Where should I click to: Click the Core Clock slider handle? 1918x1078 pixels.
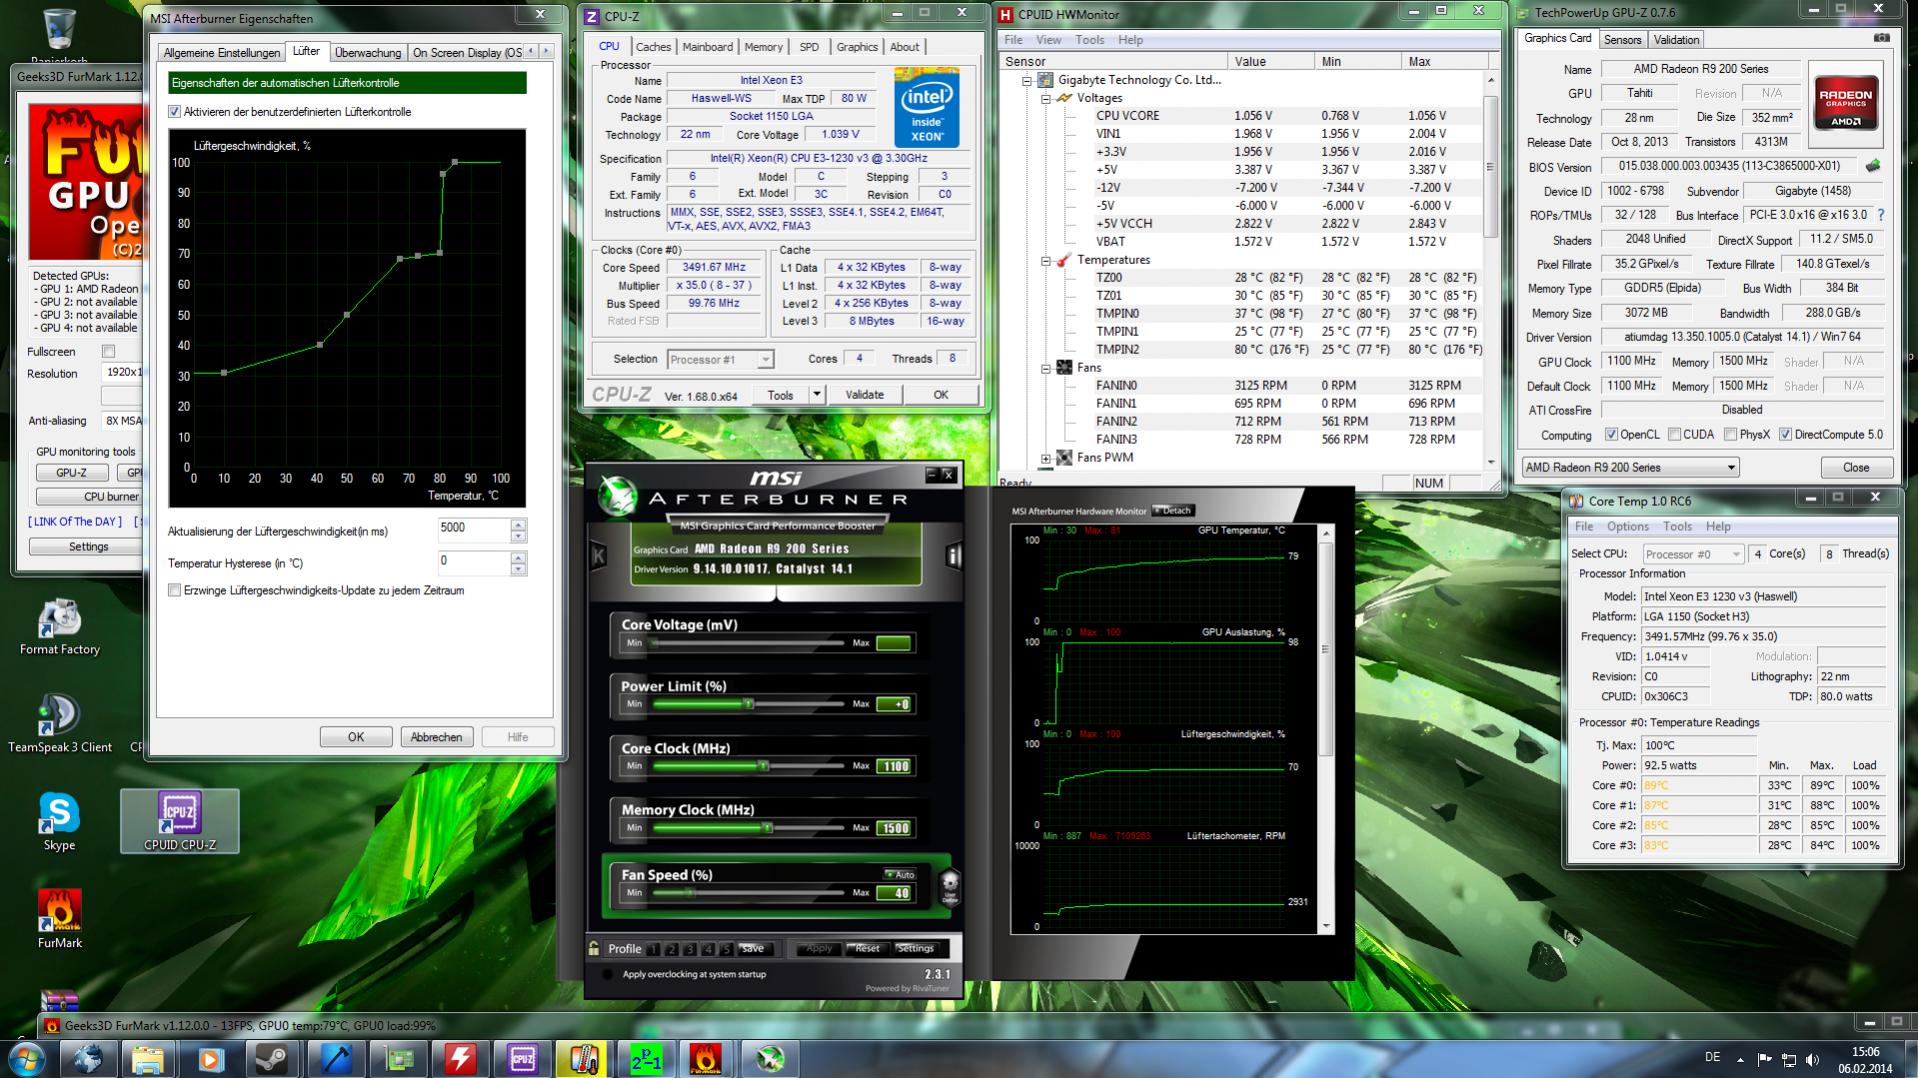(763, 766)
